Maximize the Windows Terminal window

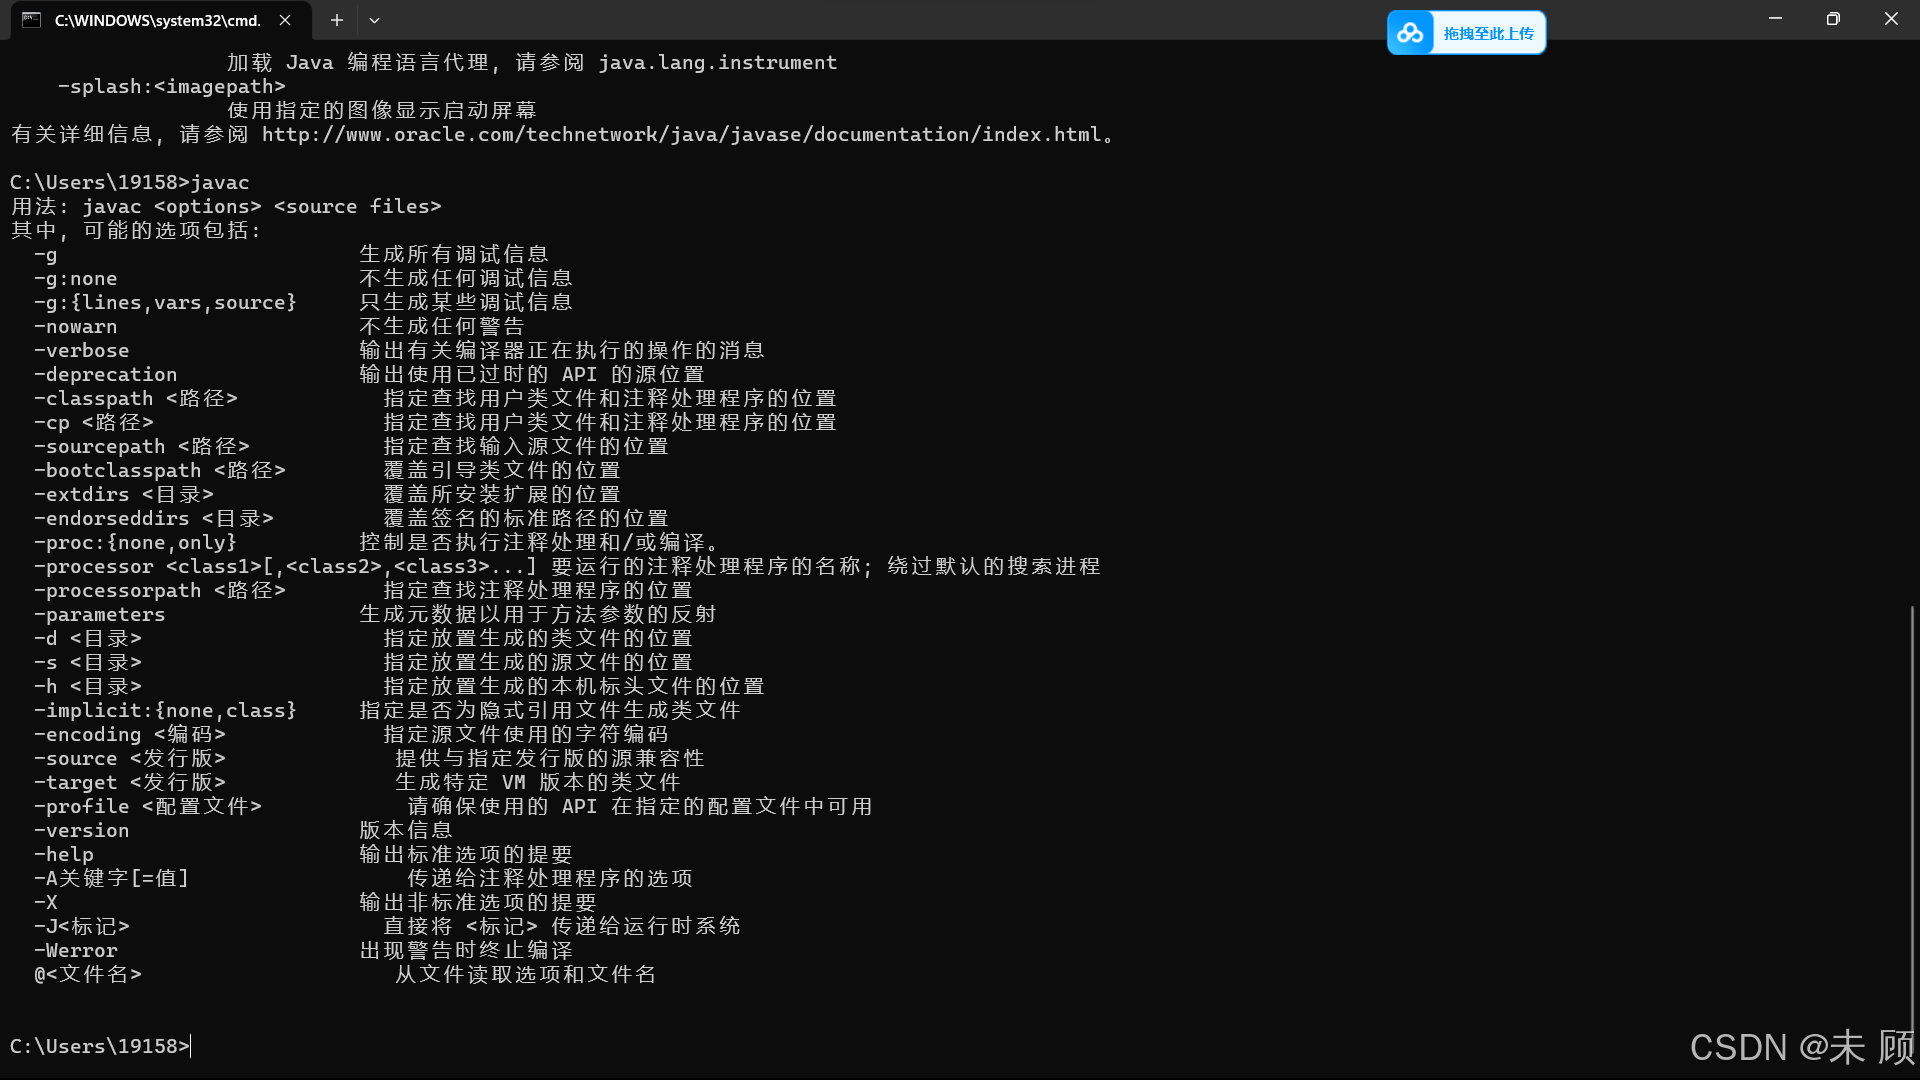click(1833, 19)
